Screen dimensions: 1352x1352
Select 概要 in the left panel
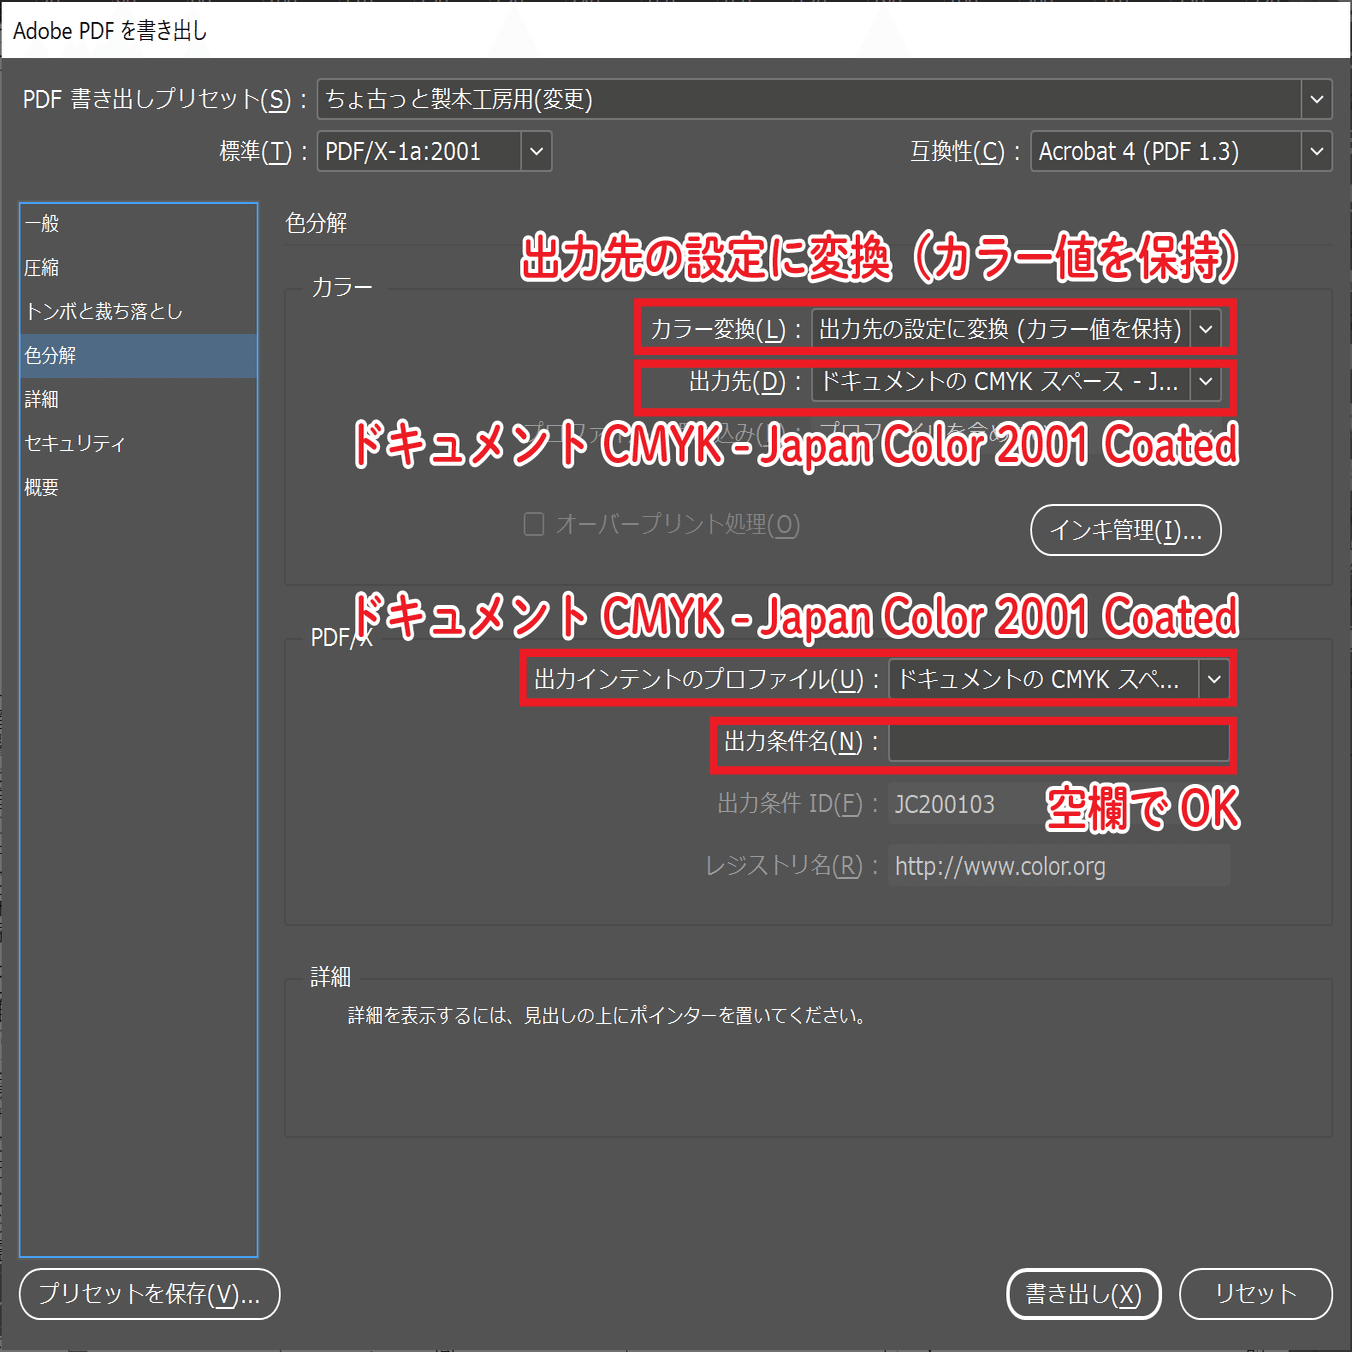click(139, 488)
